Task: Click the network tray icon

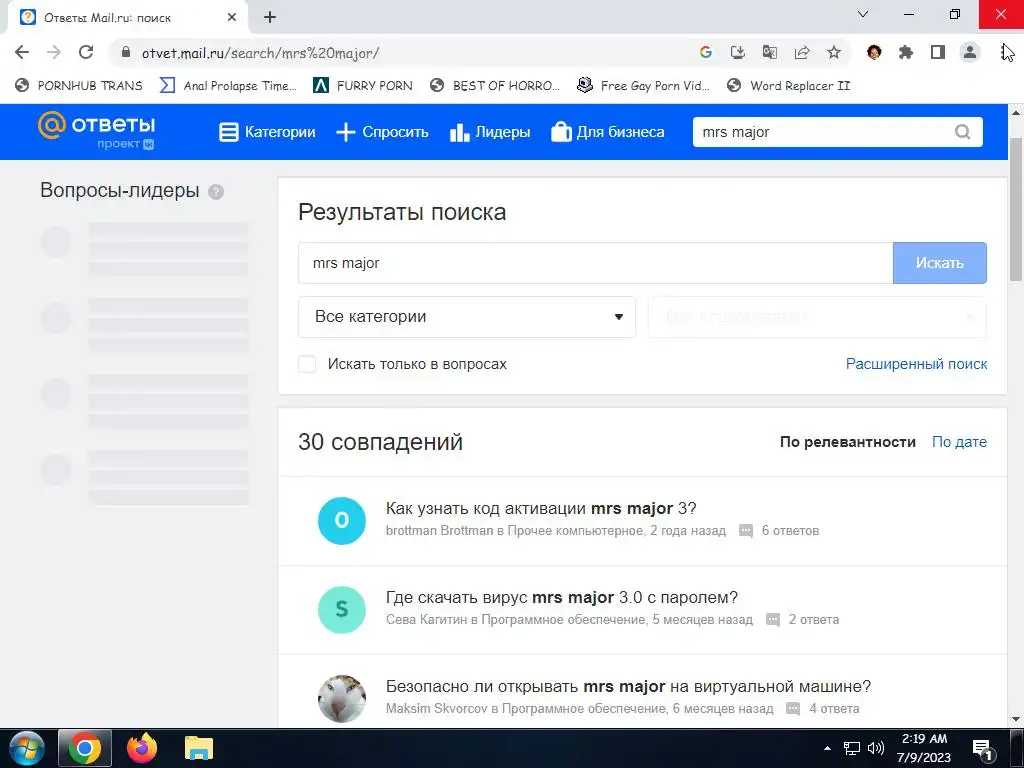Action: point(852,748)
